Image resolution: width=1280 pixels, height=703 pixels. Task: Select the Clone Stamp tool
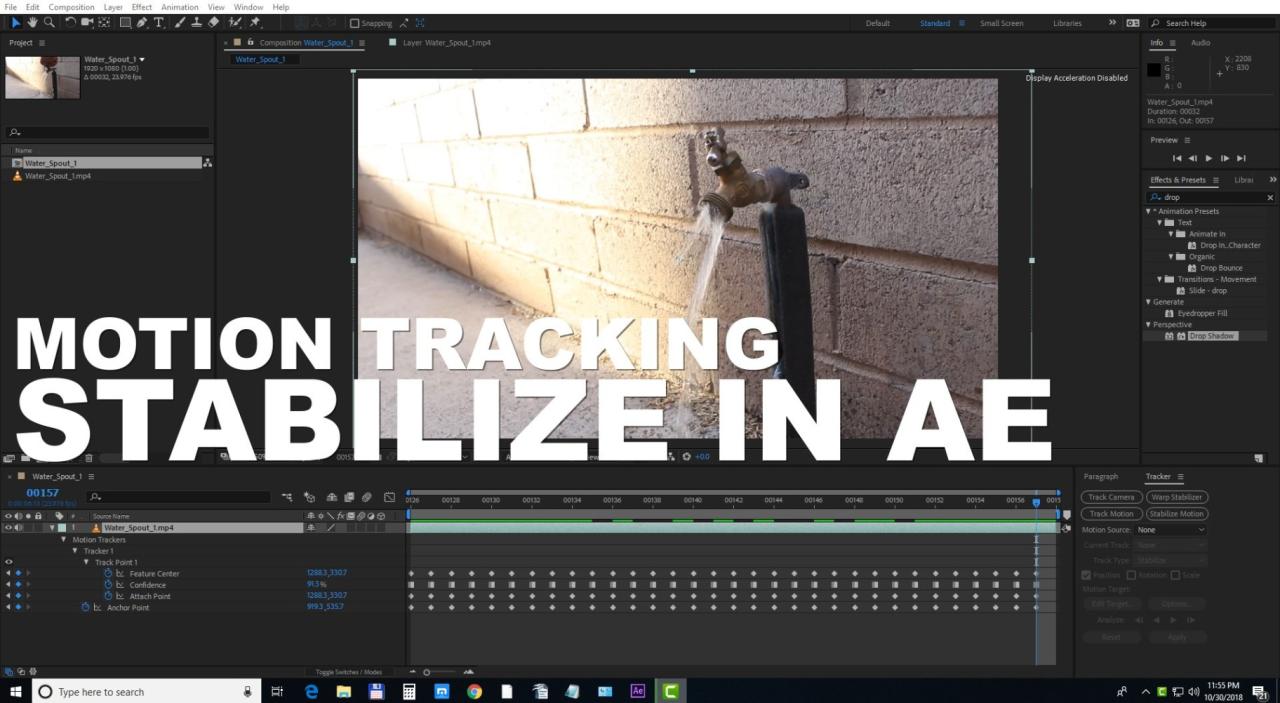[196, 22]
